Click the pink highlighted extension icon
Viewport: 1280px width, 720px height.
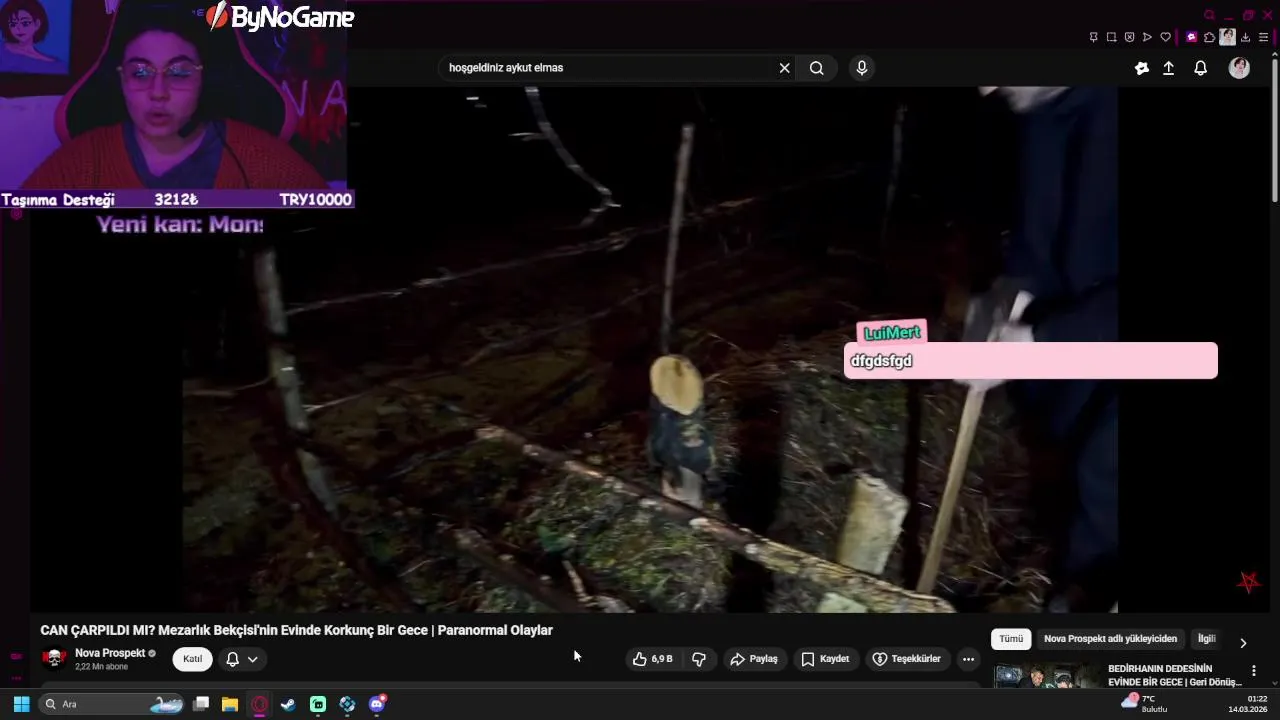[x=1191, y=37]
